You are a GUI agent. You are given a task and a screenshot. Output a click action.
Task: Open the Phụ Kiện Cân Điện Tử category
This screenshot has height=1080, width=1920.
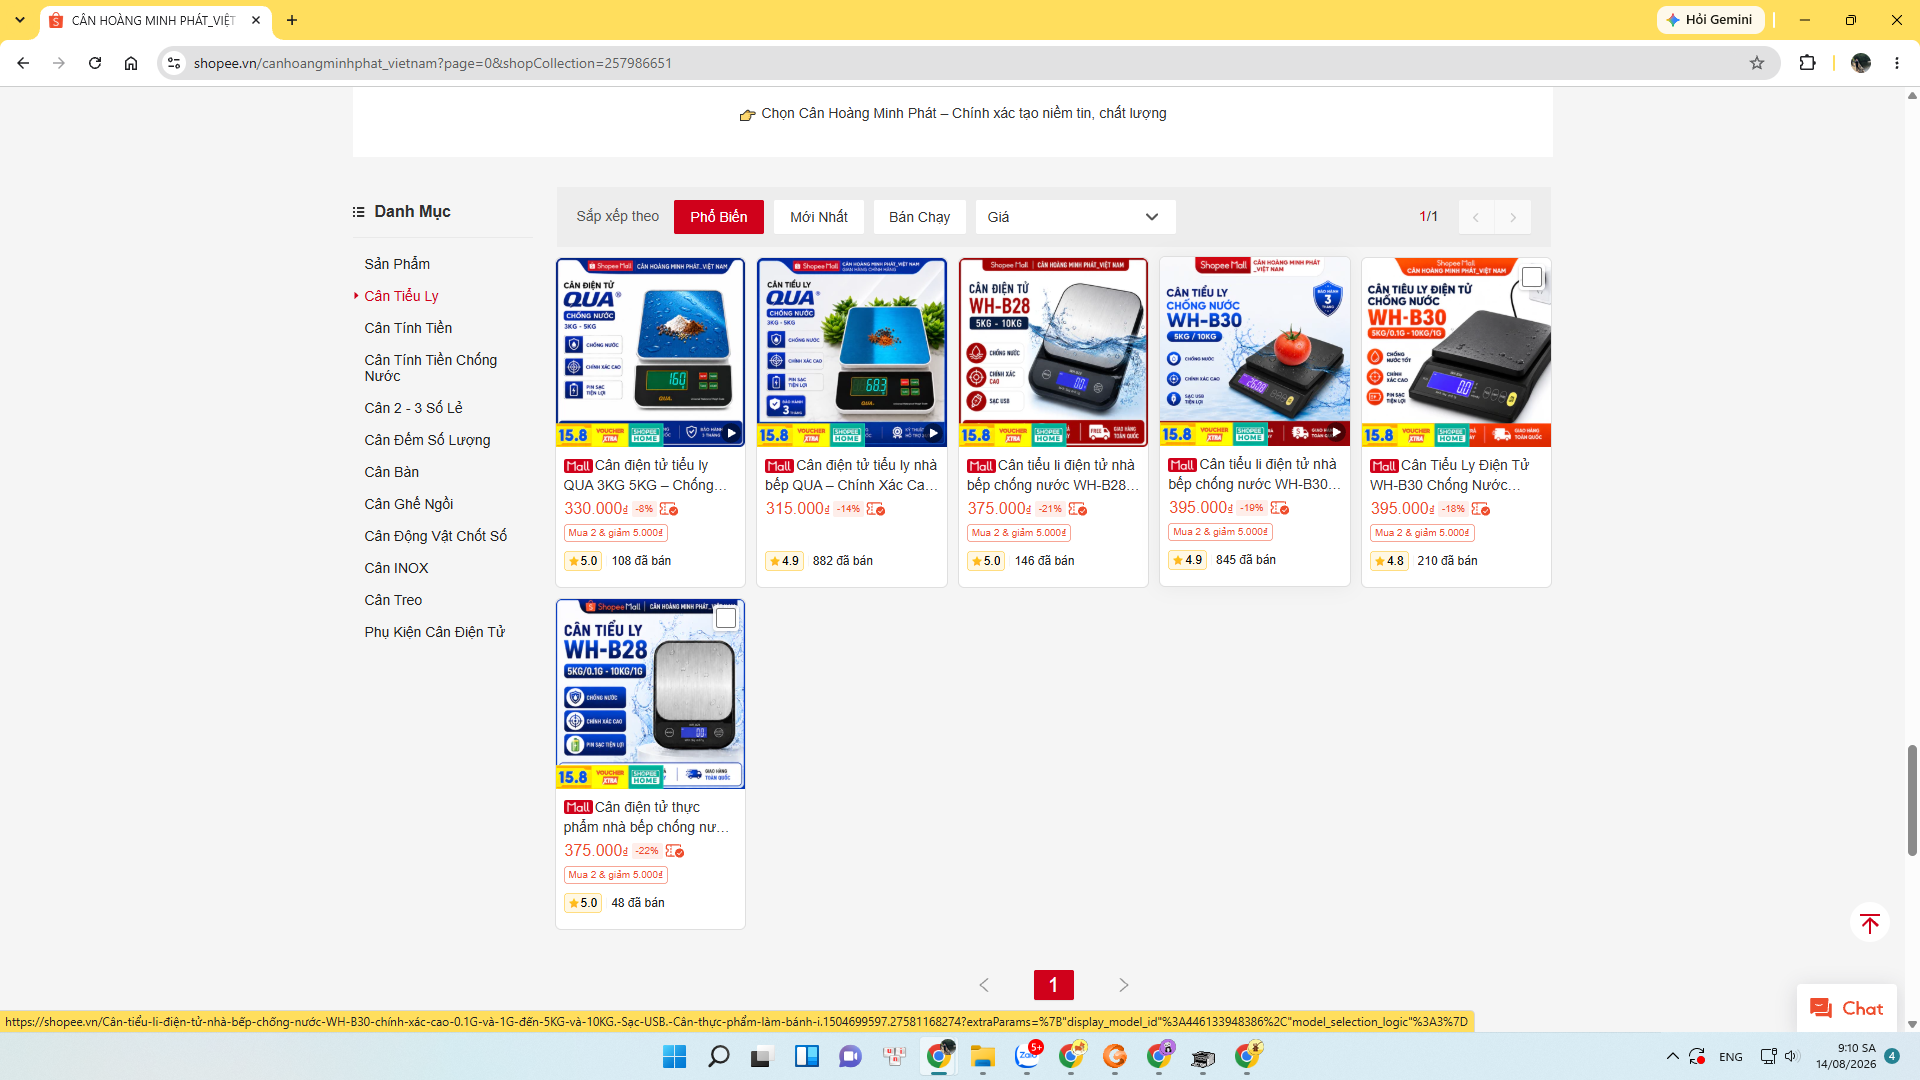click(434, 632)
